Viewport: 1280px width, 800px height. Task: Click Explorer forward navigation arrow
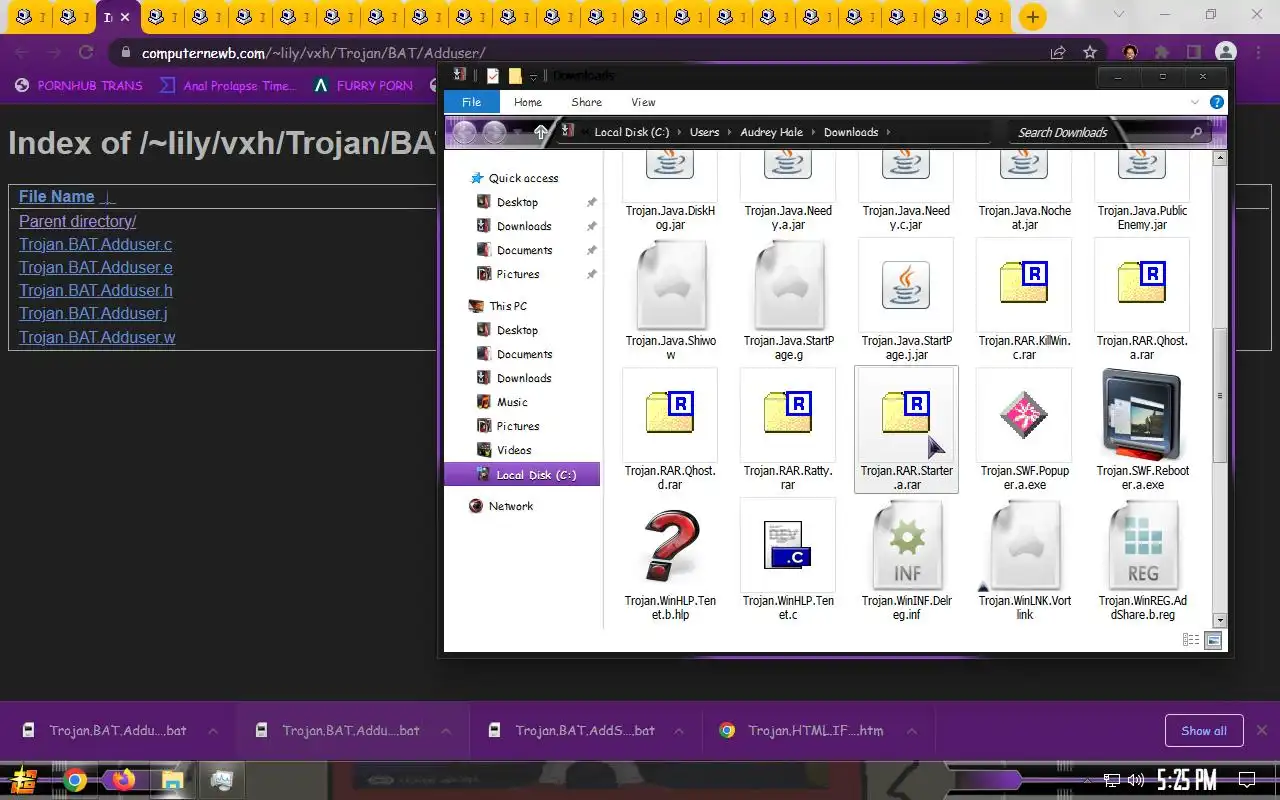494,132
